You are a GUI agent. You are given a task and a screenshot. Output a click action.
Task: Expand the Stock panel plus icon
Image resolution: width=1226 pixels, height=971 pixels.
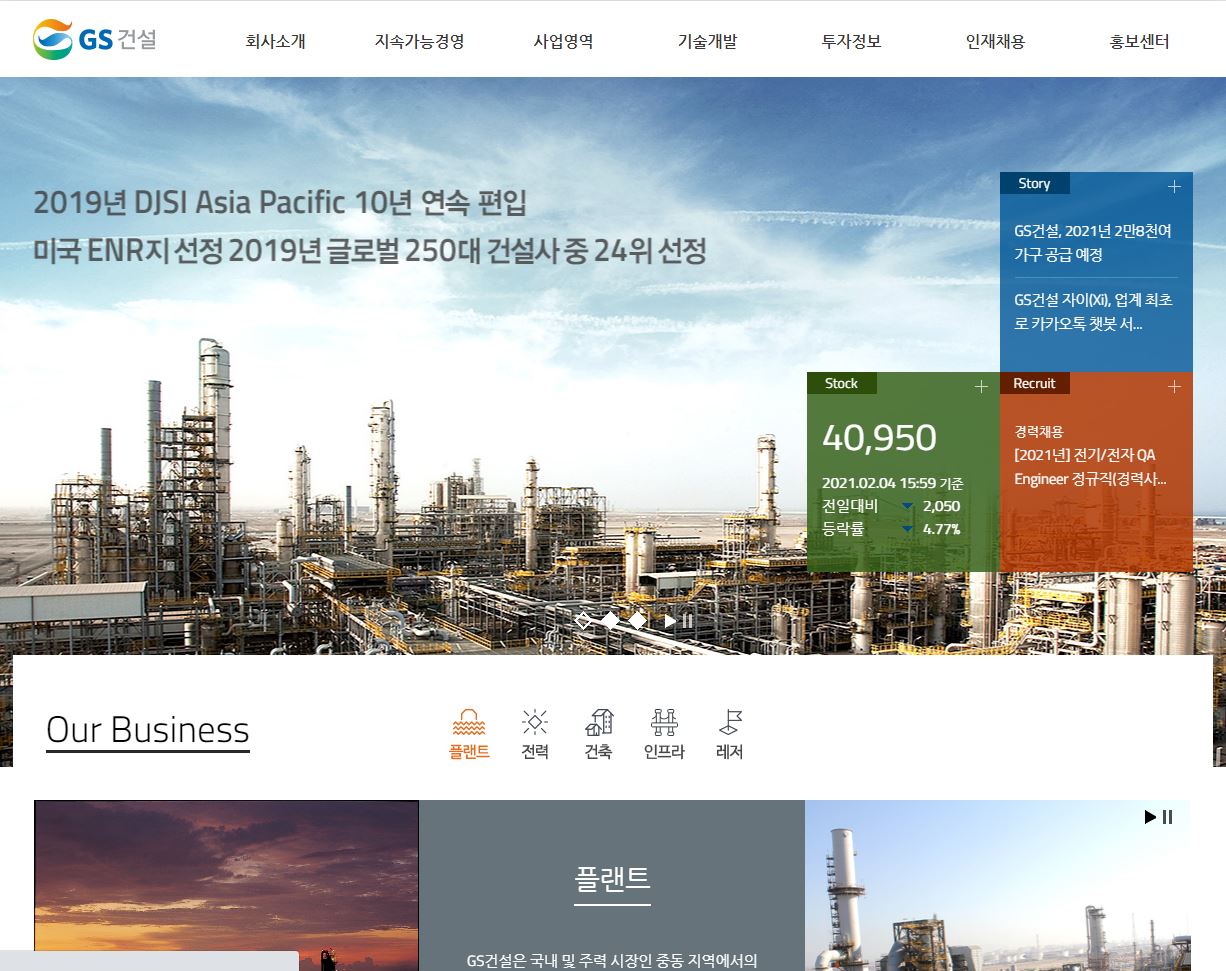click(x=981, y=386)
